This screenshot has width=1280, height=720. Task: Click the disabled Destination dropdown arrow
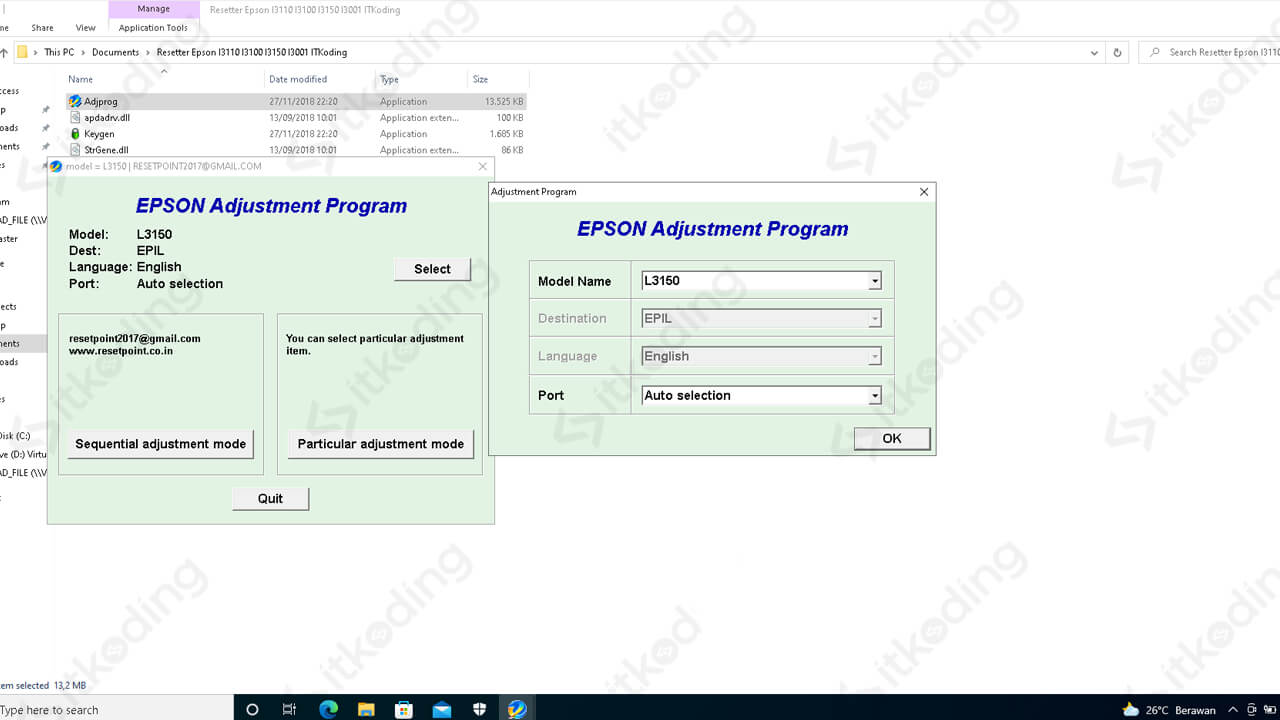click(x=875, y=319)
